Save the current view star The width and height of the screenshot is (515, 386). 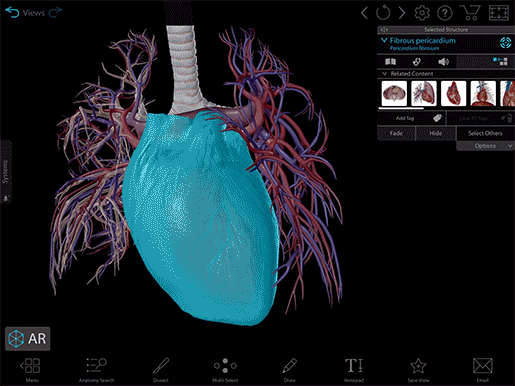(418, 369)
